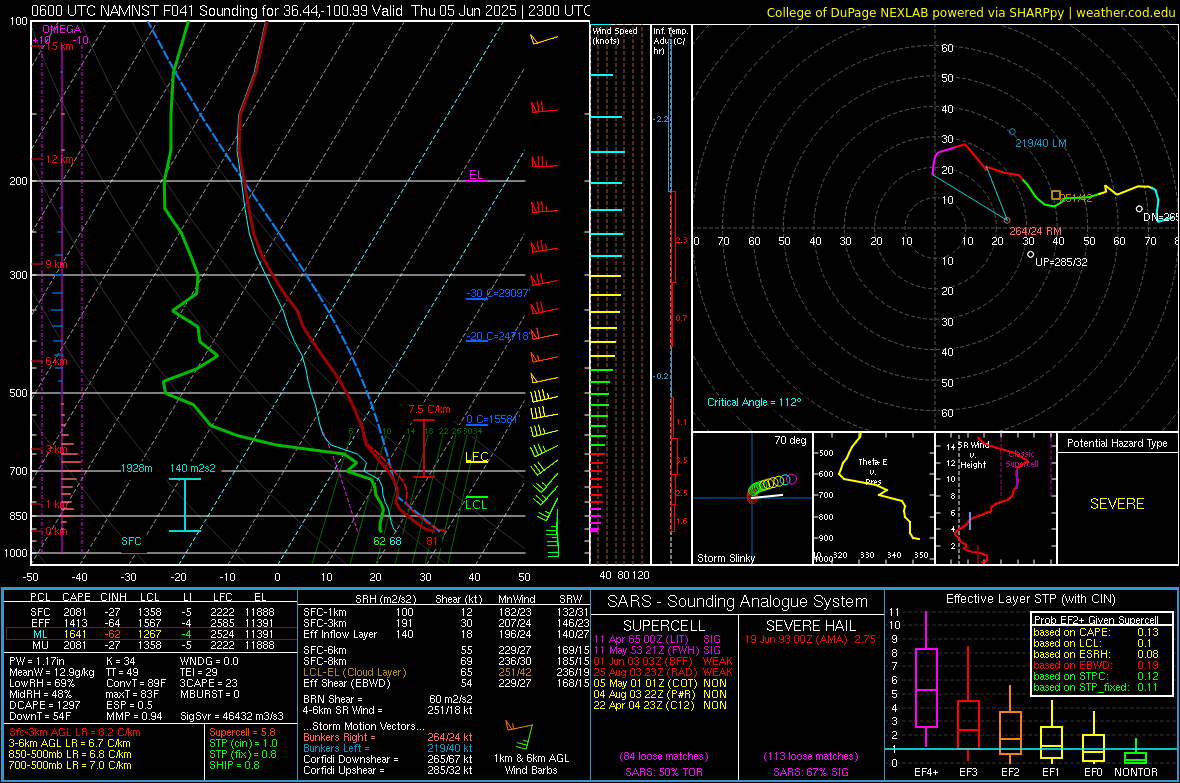Click the 1928m effective inflow height label
This screenshot has height=783, width=1180.
pos(136,468)
